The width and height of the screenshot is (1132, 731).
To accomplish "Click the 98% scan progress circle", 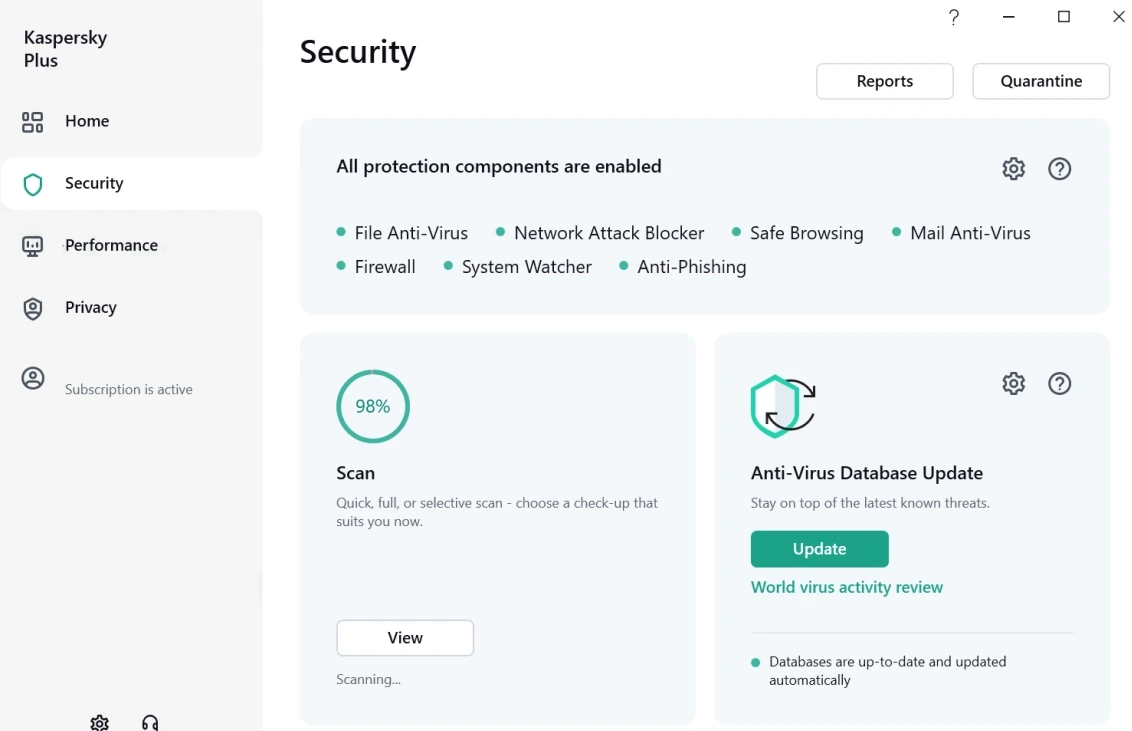I will coord(373,406).
